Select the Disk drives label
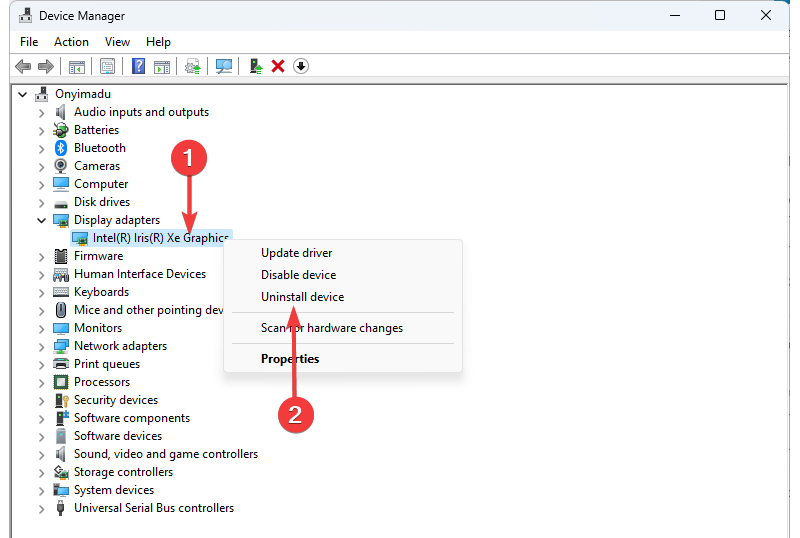Image resolution: width=800 pixels, height=538 pixels. pos(102,202)
